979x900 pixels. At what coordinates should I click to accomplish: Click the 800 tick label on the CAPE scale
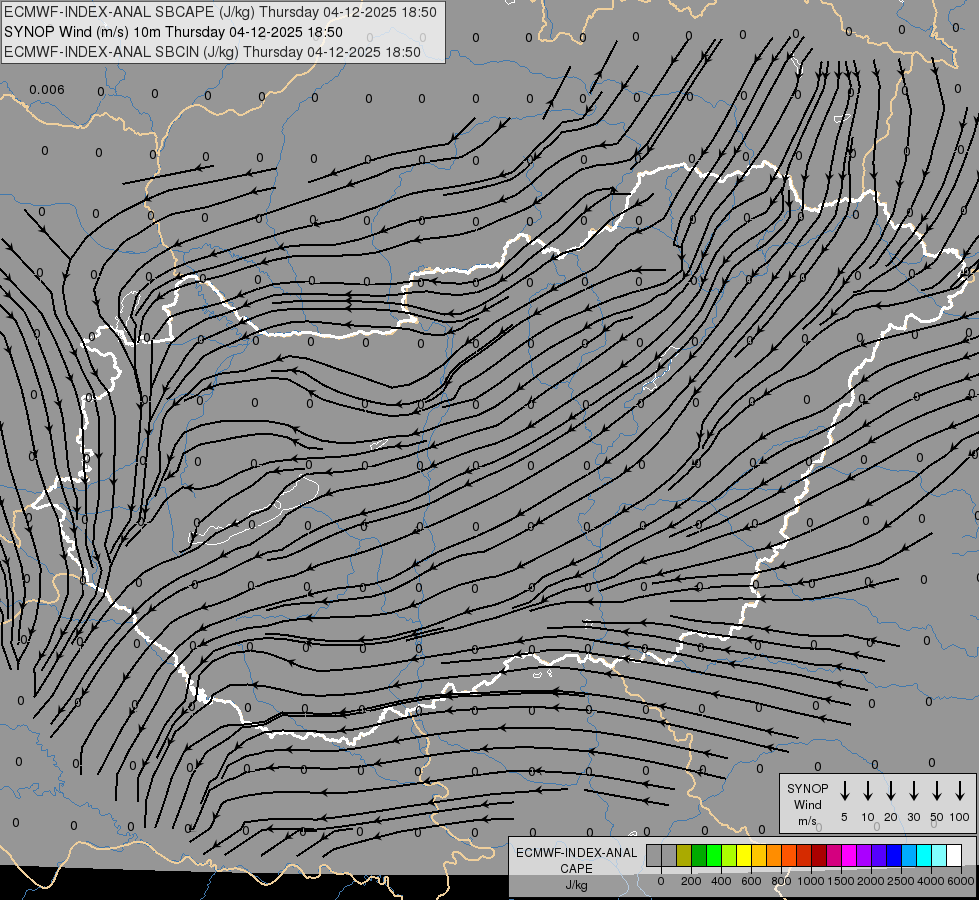(781, 881)
